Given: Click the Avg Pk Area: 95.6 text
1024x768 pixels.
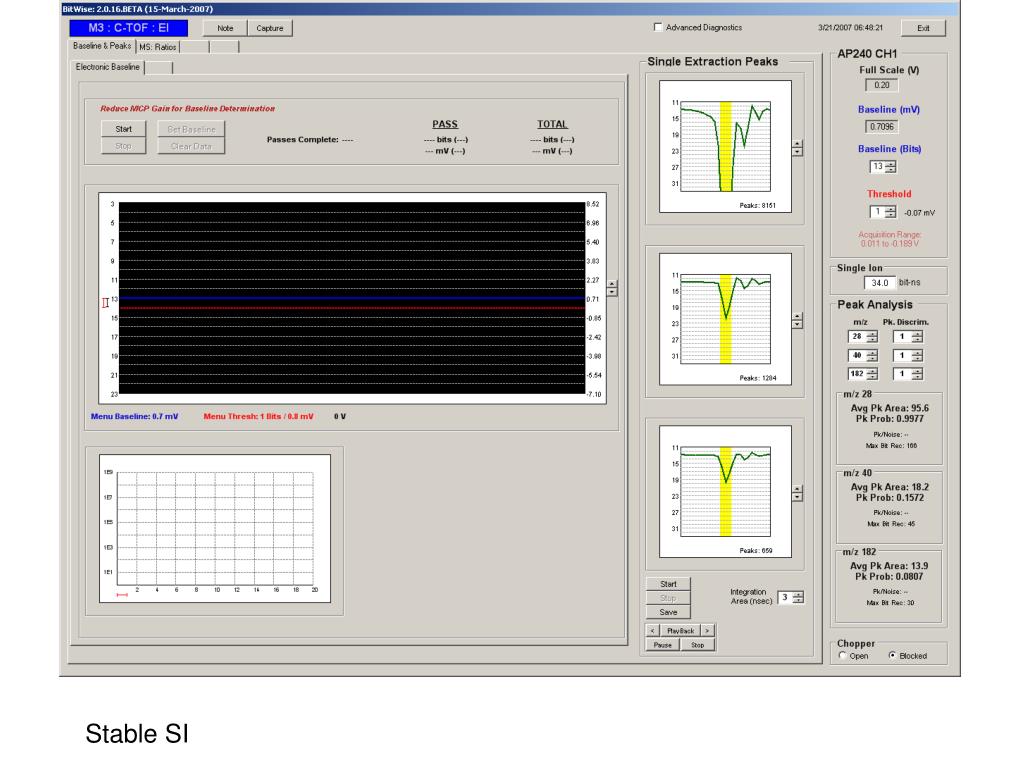Looking at the screenshot, I should point(889,408).
